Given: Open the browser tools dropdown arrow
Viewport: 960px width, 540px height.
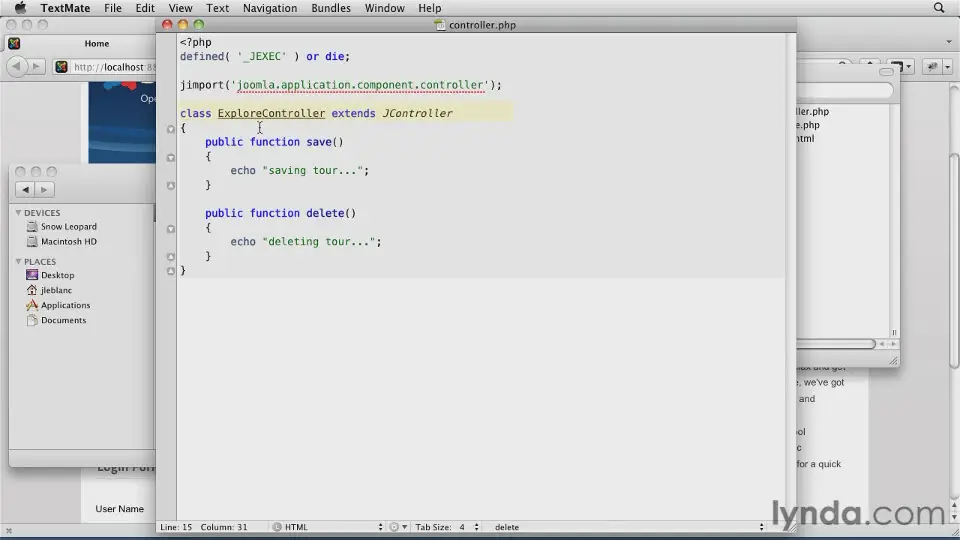Looking at the screenshot, I should click(x=948, y=67).
